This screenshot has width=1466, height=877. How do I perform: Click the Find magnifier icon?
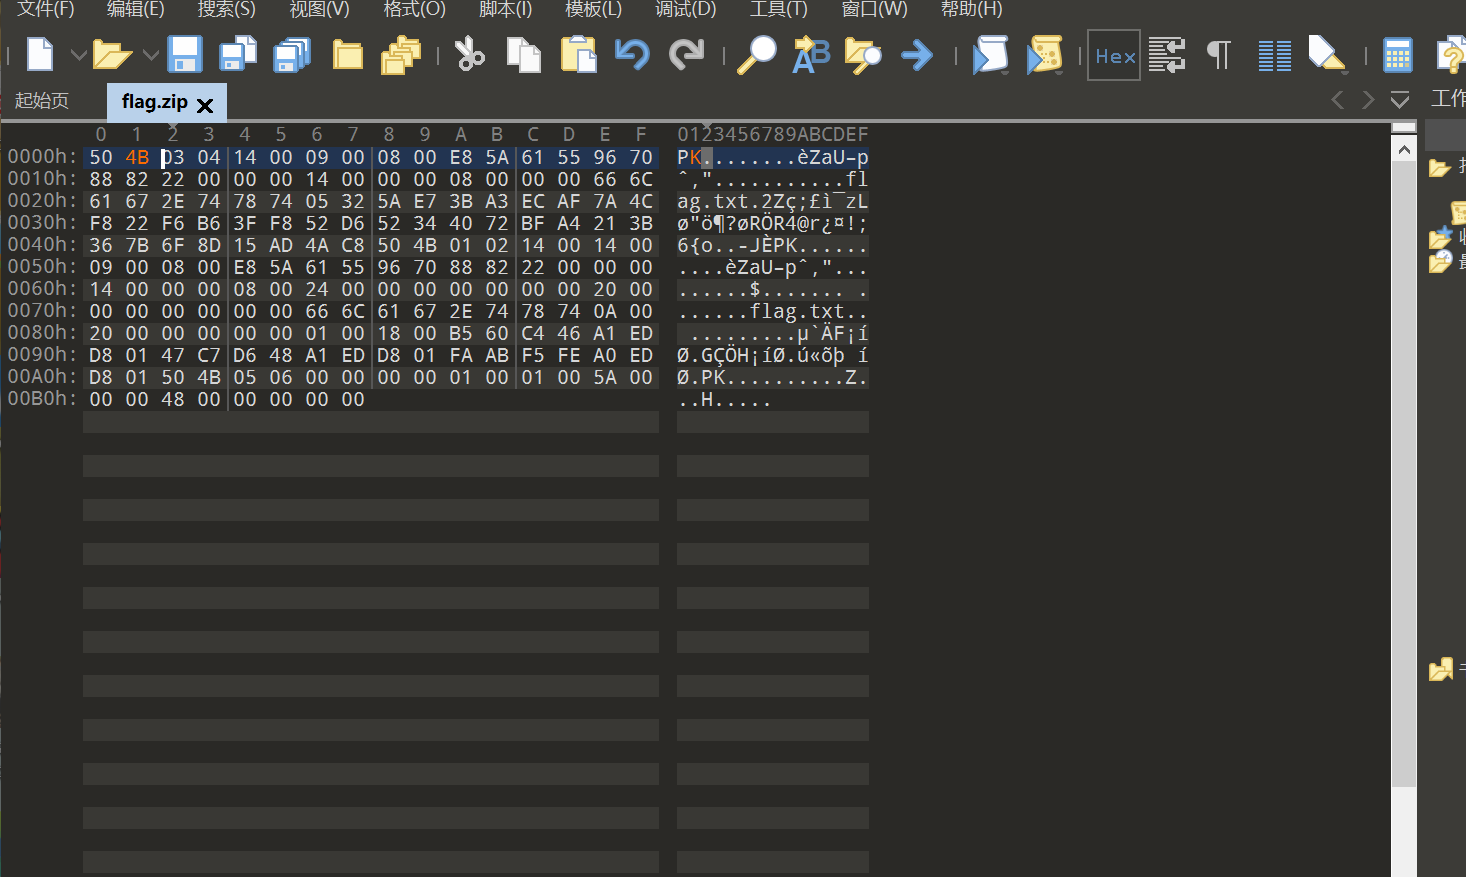[x=756, y=54]
